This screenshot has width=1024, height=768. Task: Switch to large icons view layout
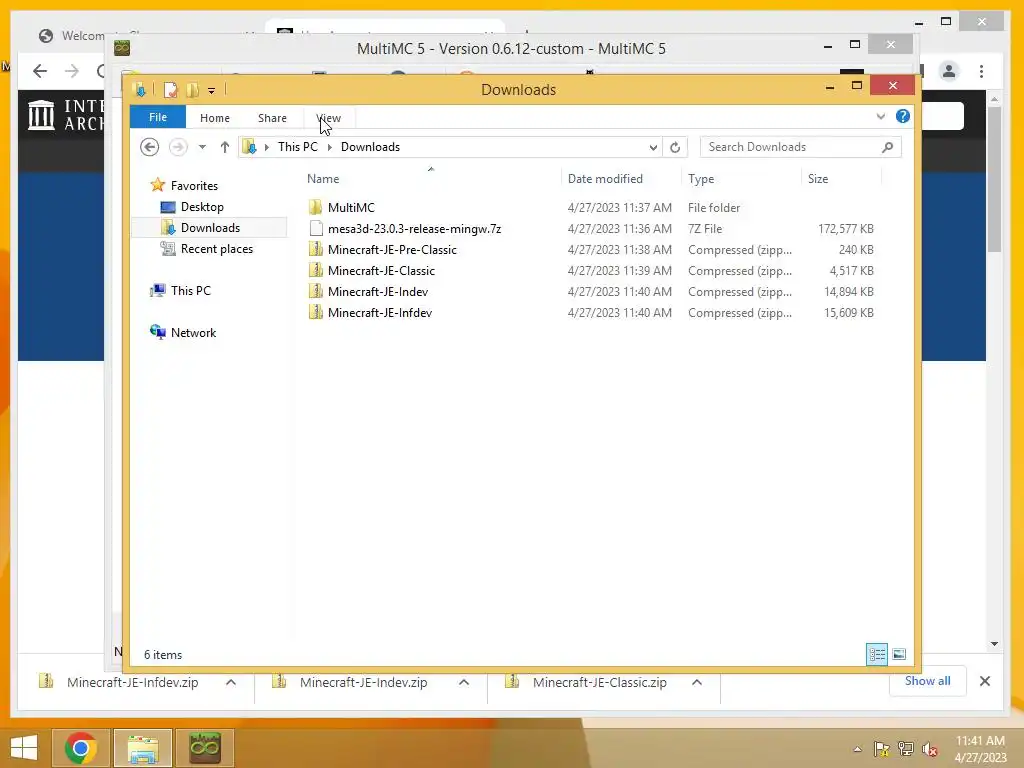click(x=899, y=654)
